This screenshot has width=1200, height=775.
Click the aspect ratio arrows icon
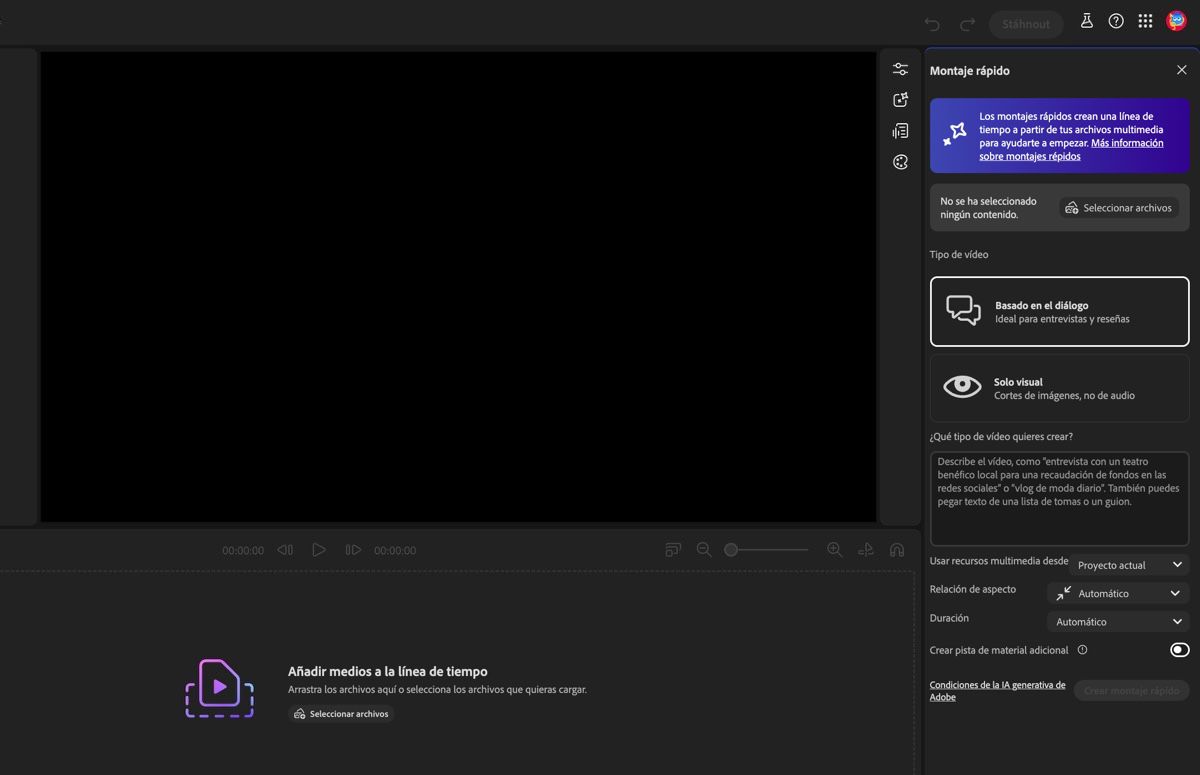pyautogui.click(x=1063, y=593)
